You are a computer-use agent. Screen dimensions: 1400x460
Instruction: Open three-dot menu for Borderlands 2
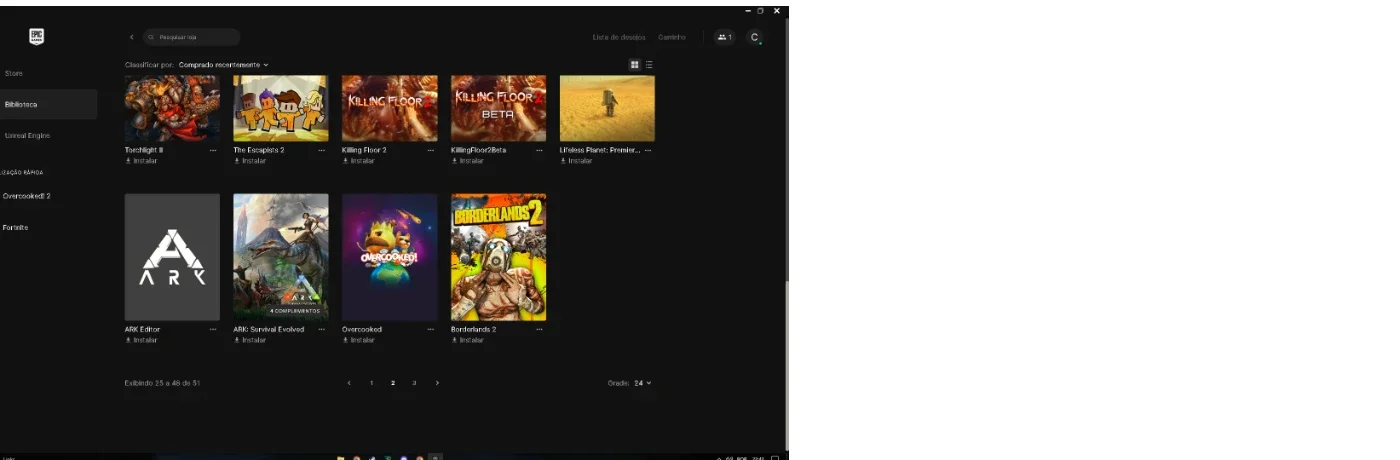tap(539, 329)
